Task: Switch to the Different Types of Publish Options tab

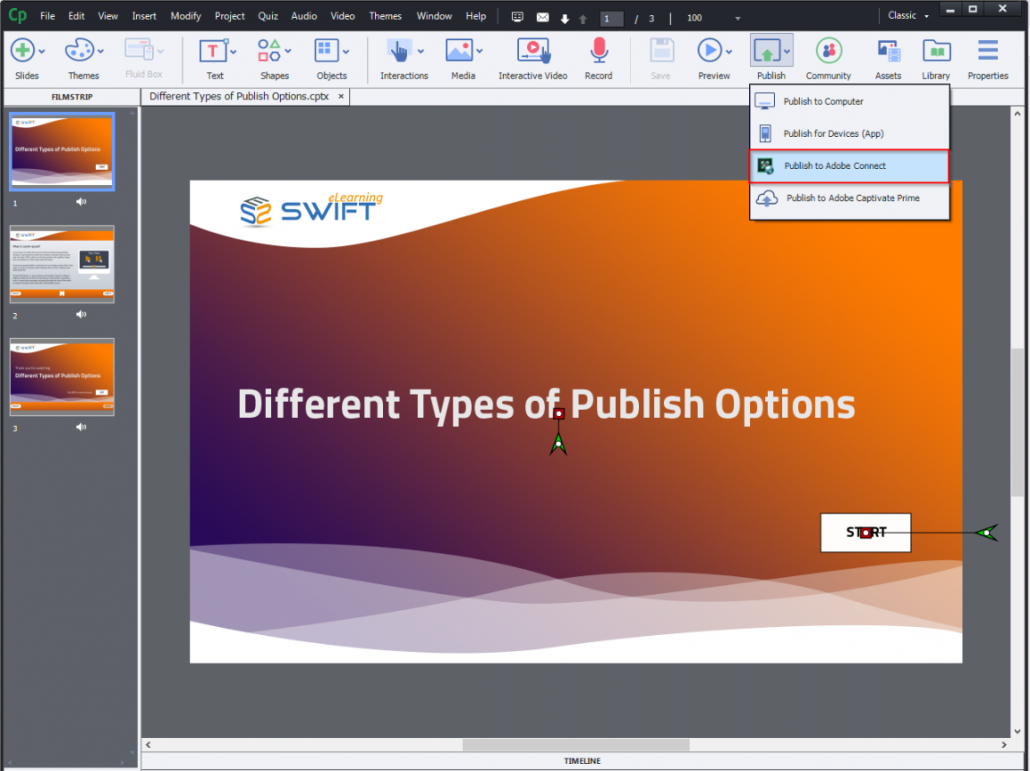Action: [x=239, y=97]
